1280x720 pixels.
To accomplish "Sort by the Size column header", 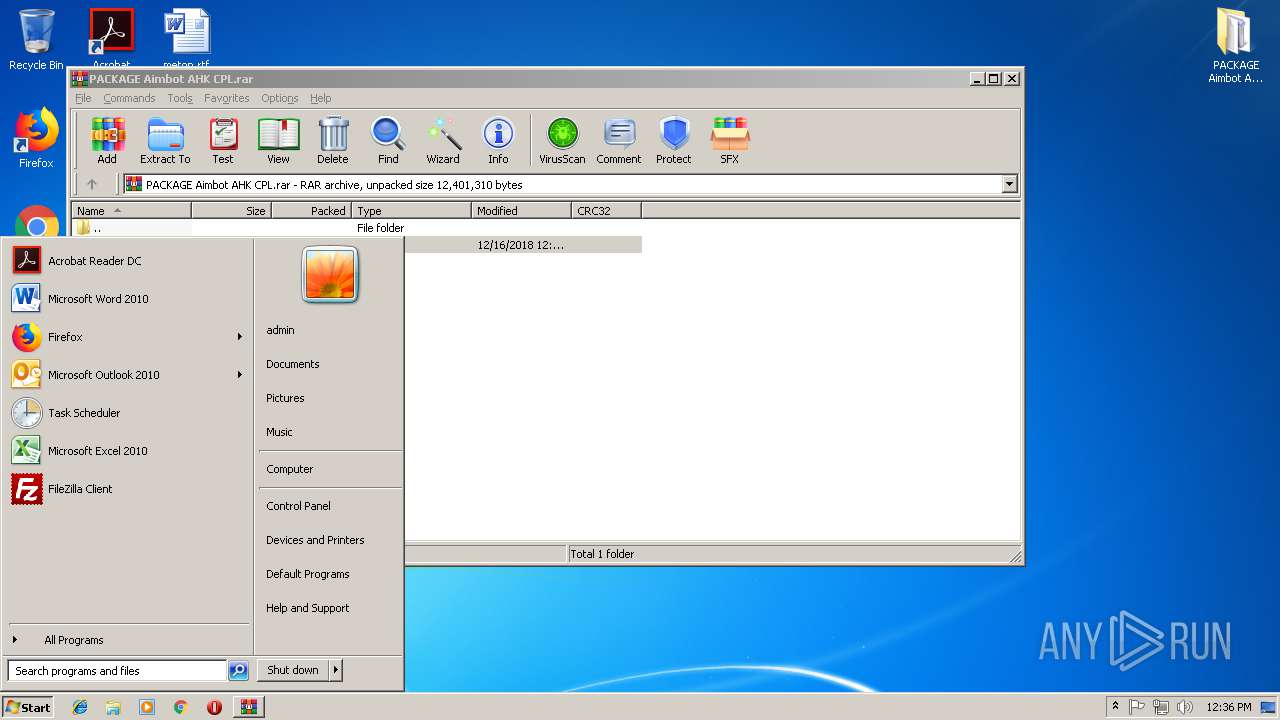I will [231, 211].
